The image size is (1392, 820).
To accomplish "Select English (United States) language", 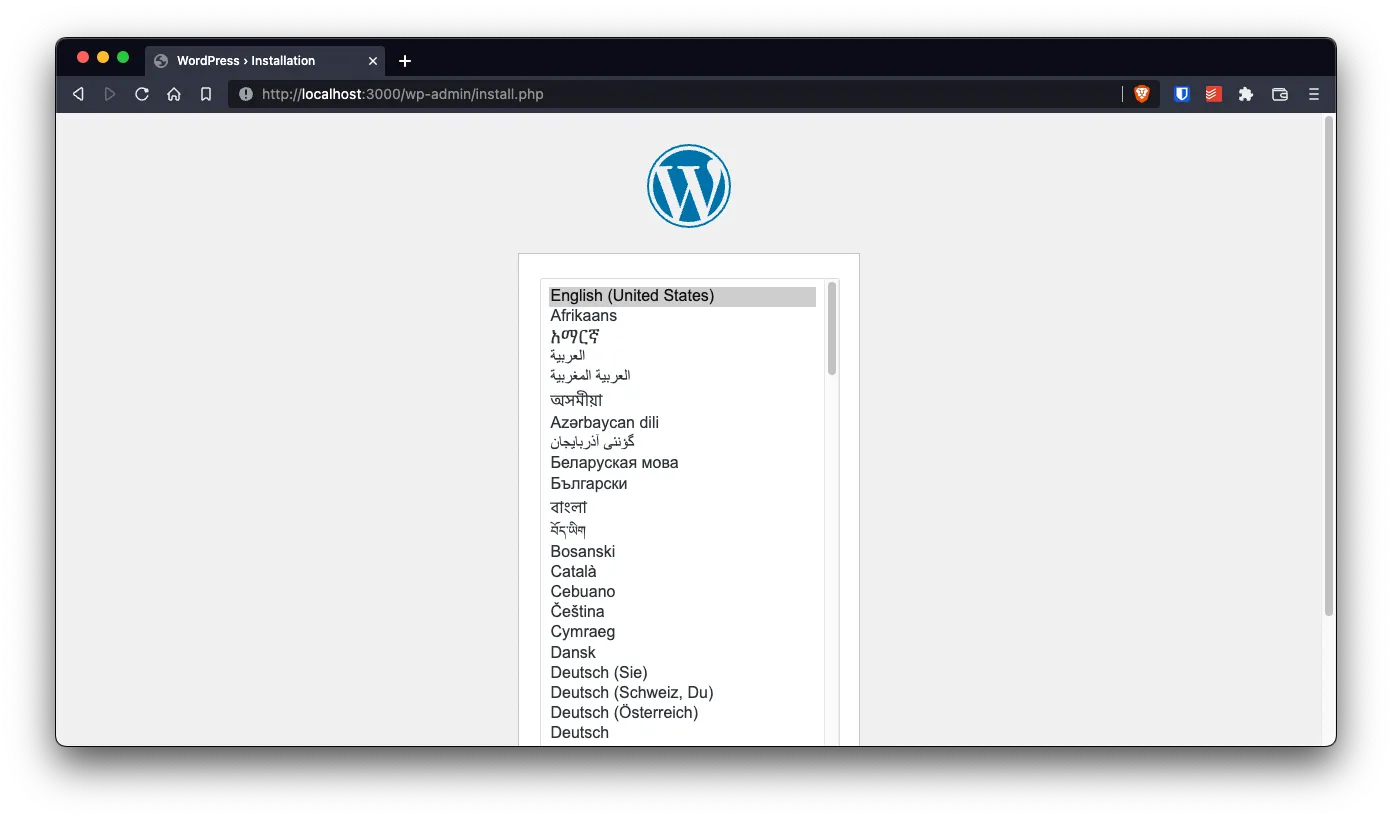I will pos(682,296).
